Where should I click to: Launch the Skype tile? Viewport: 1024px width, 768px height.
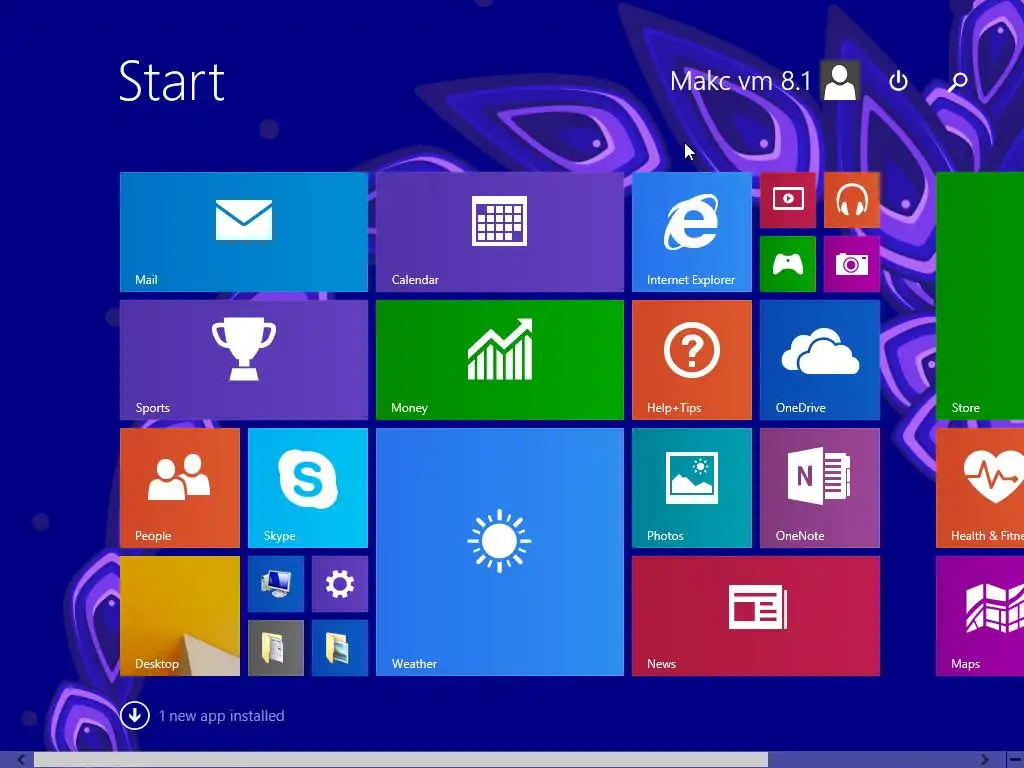tap(308, 488)
